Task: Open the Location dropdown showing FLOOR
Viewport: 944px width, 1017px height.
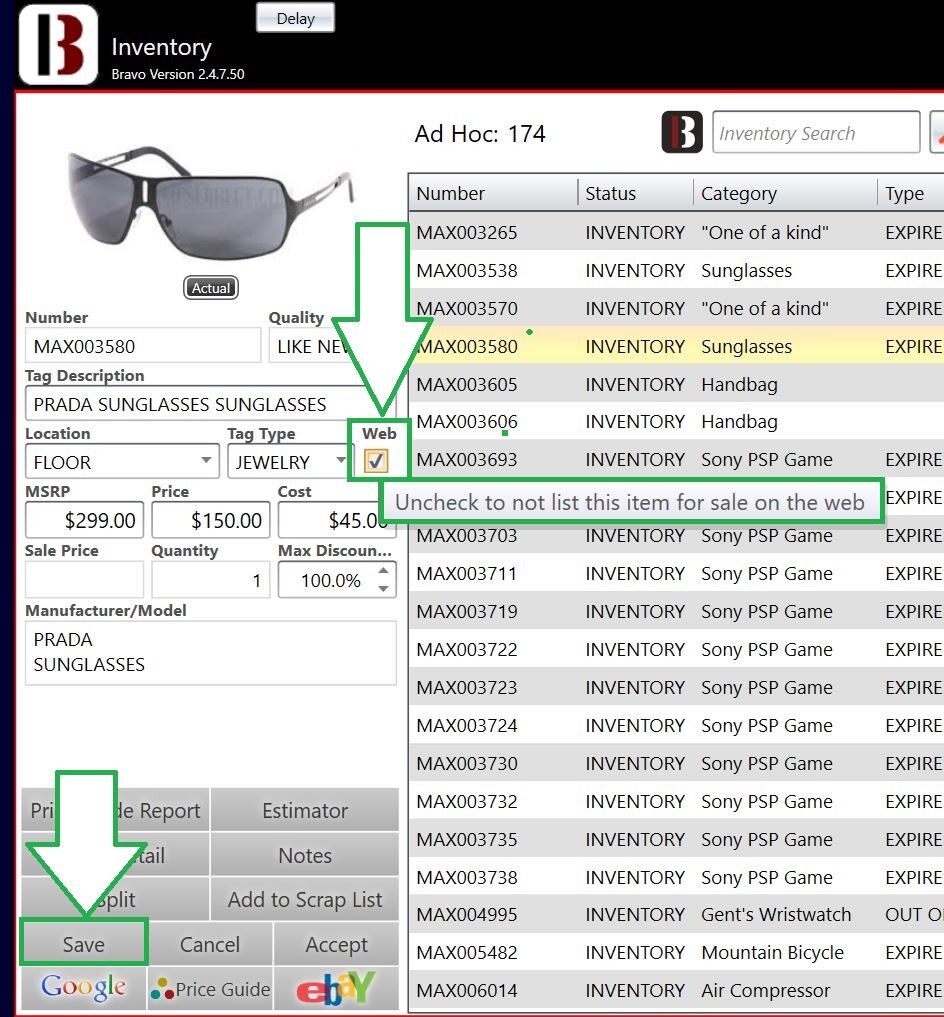Action: tap(122, 462)
